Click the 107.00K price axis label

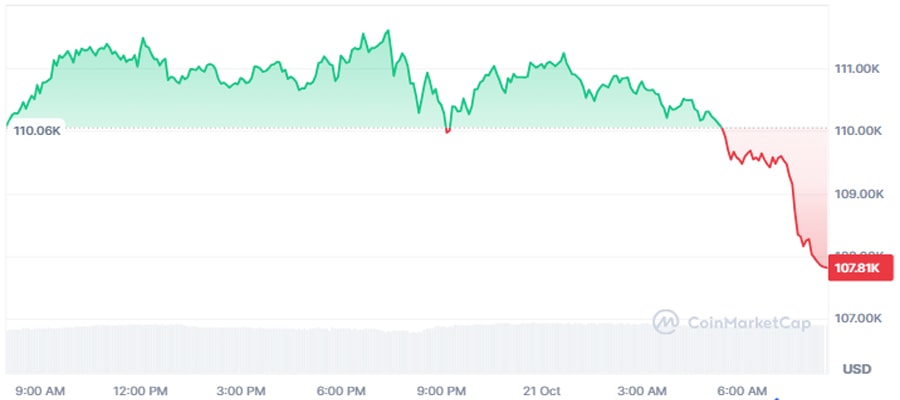pyautogui.click(x=857, y=318)
